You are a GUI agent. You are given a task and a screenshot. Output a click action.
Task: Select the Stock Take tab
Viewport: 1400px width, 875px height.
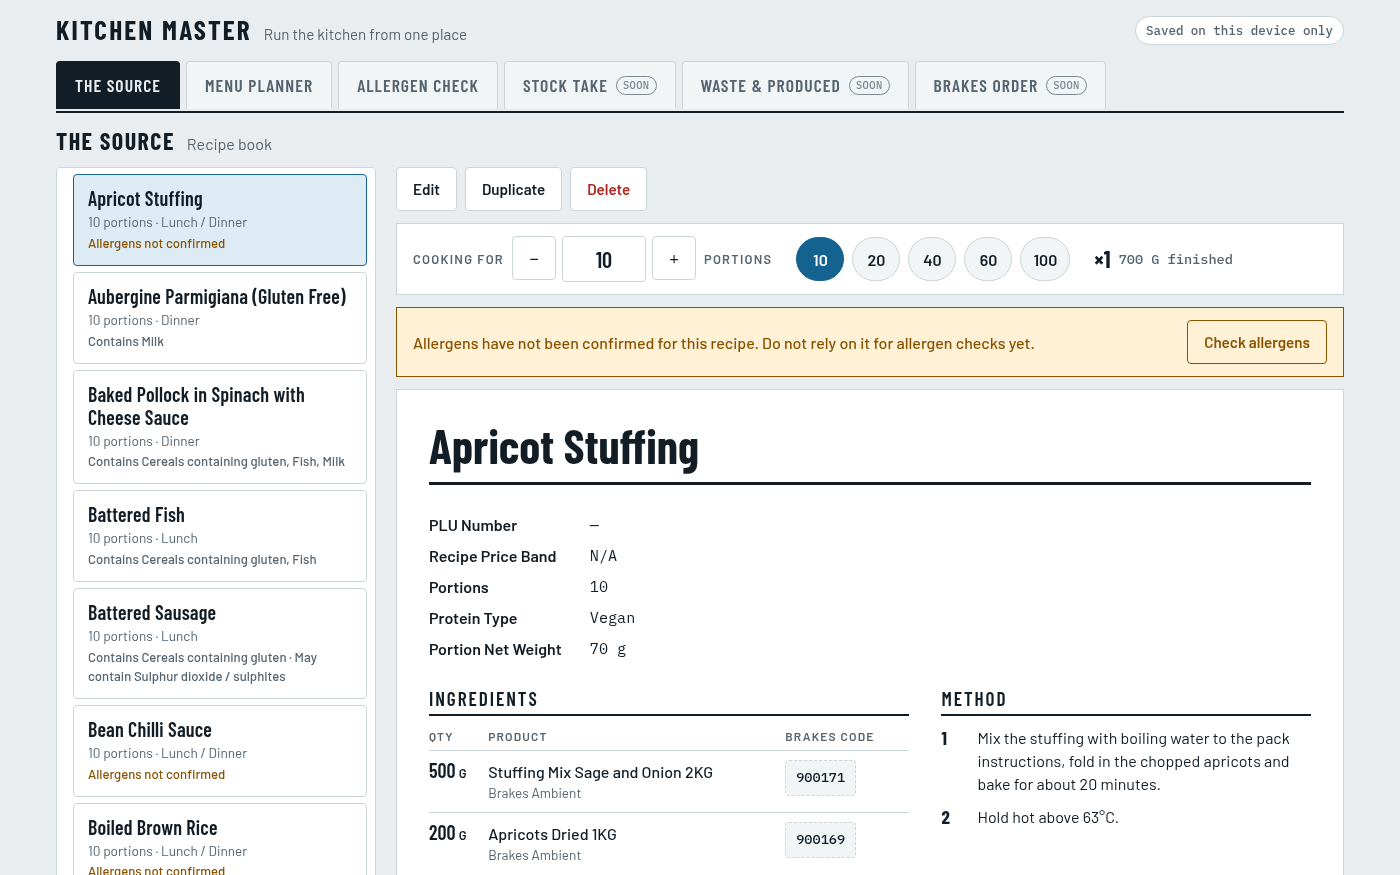(x=590, y=86)
